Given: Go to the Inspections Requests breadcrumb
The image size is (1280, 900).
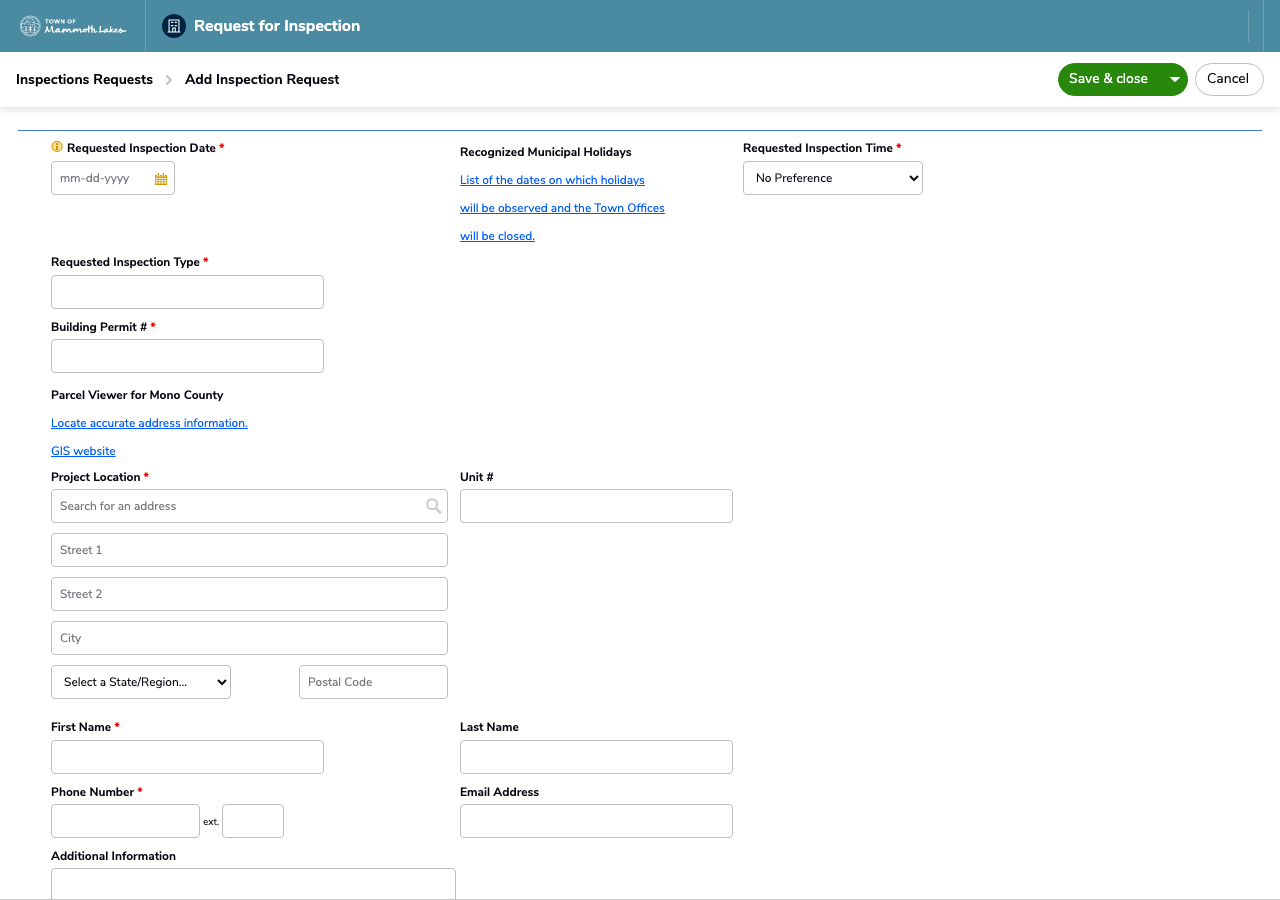Looking at the screenshot, I should [x=84, y=80].
